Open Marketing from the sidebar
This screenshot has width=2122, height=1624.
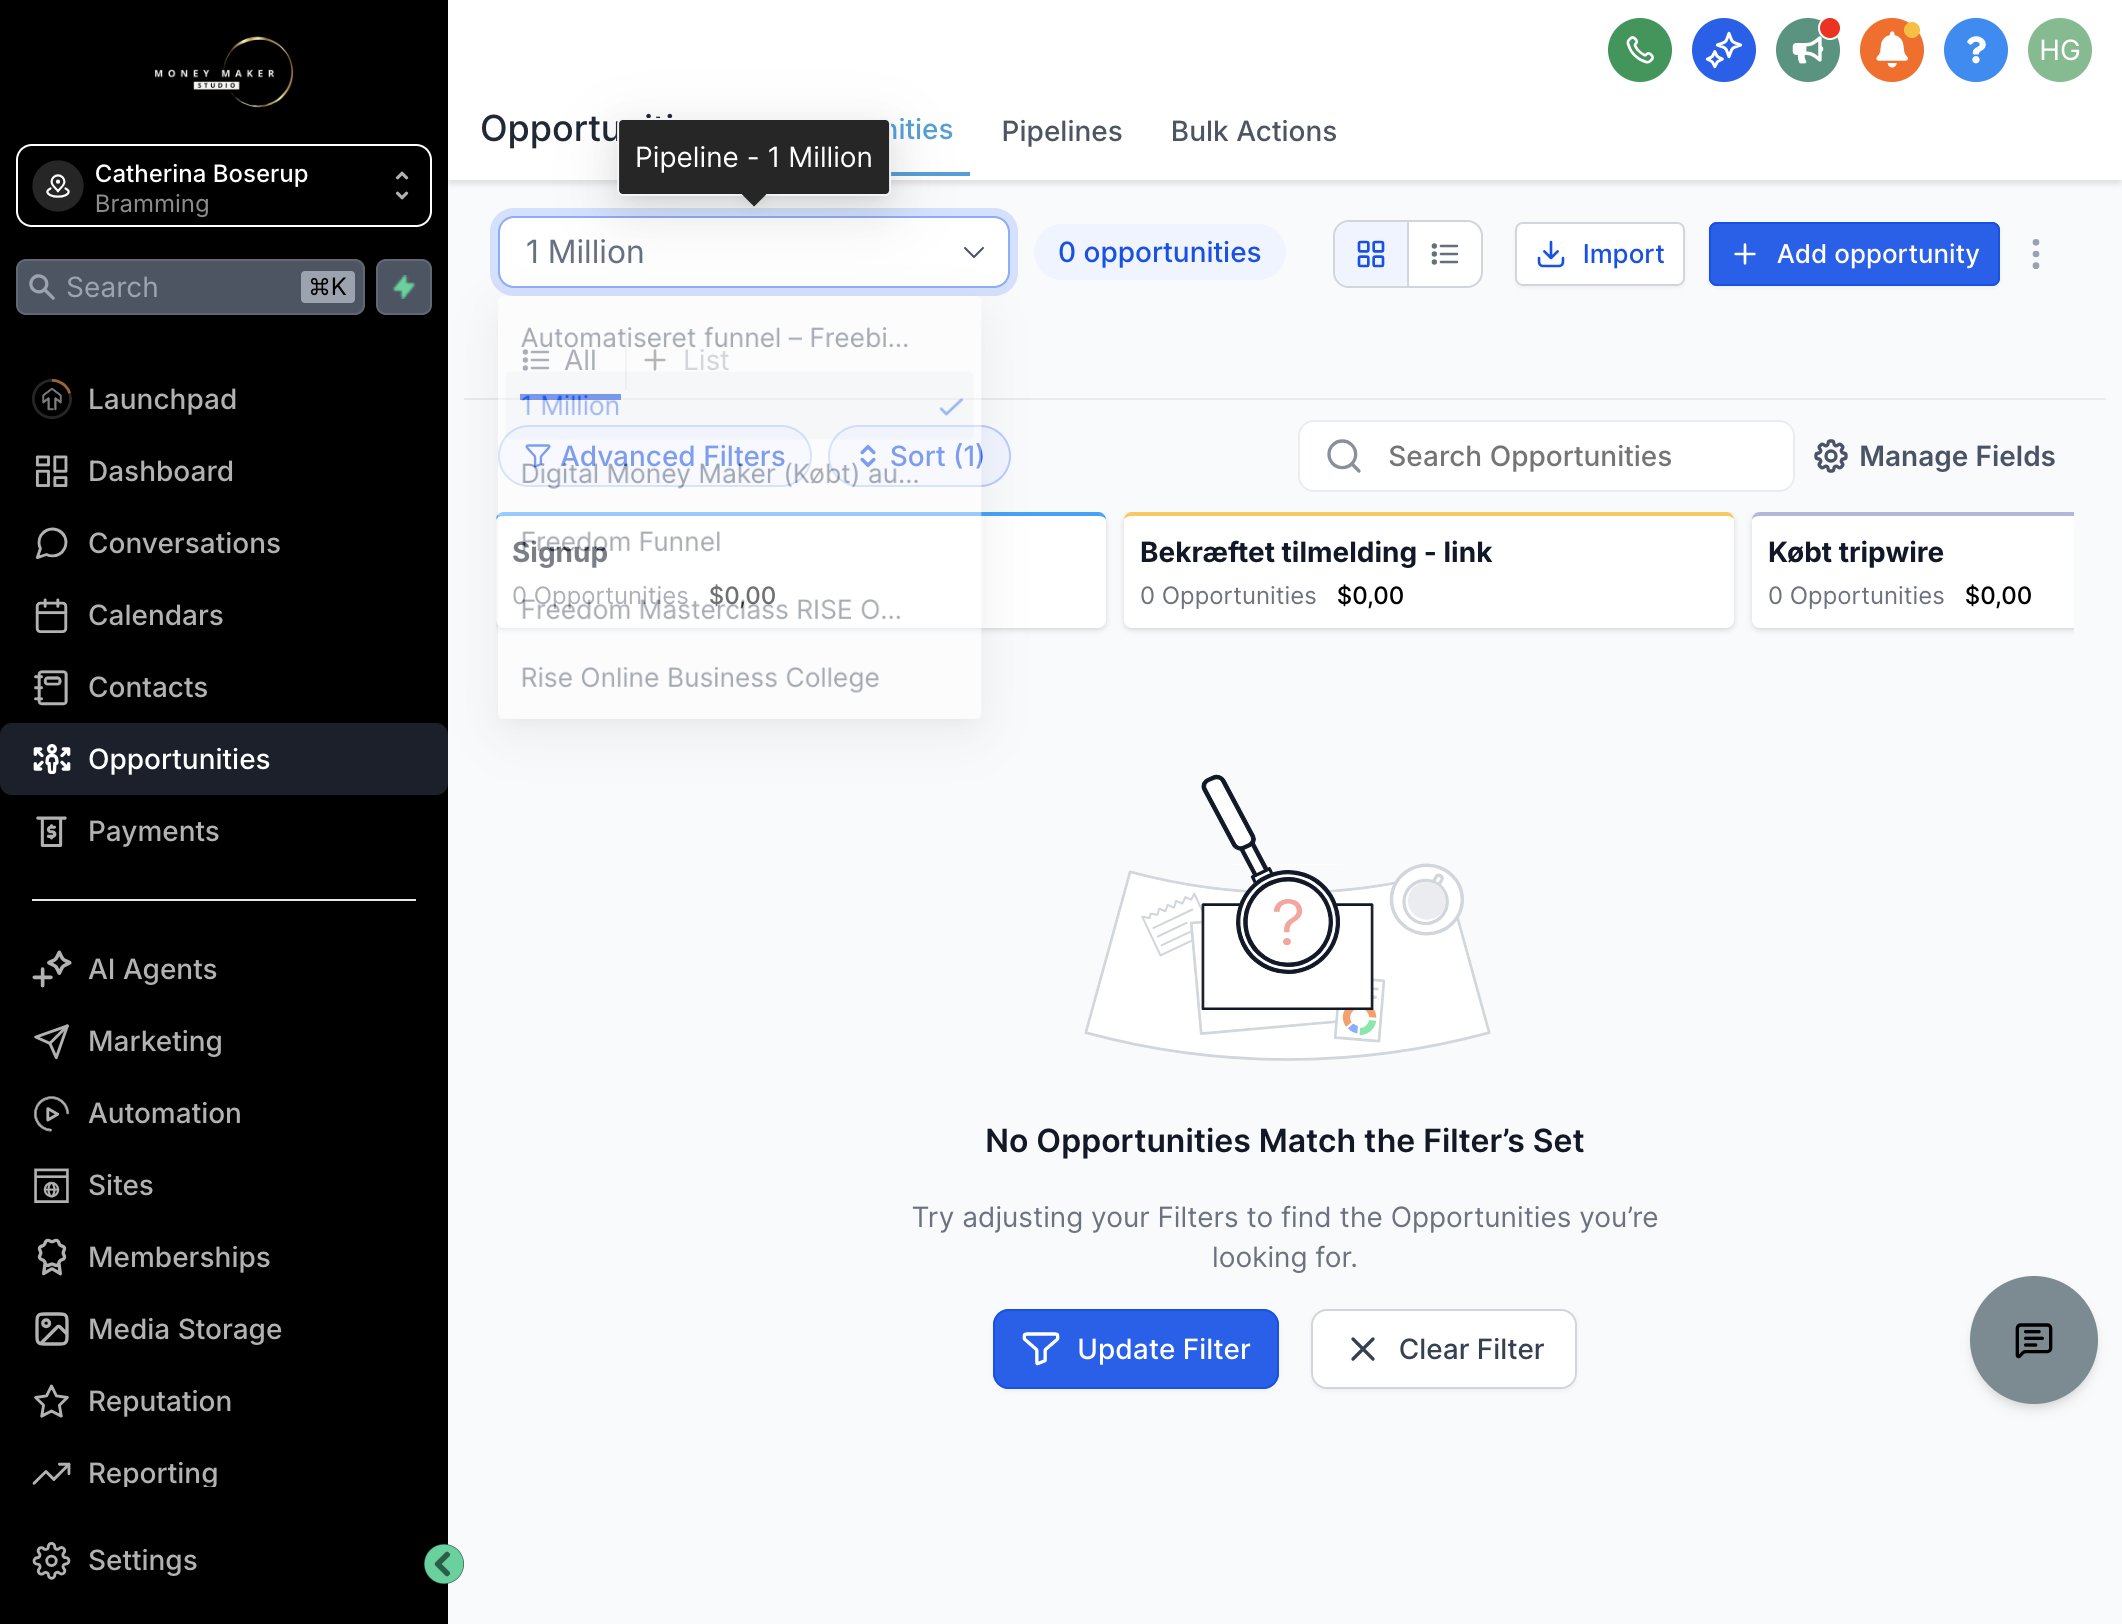coord(224,1041)
